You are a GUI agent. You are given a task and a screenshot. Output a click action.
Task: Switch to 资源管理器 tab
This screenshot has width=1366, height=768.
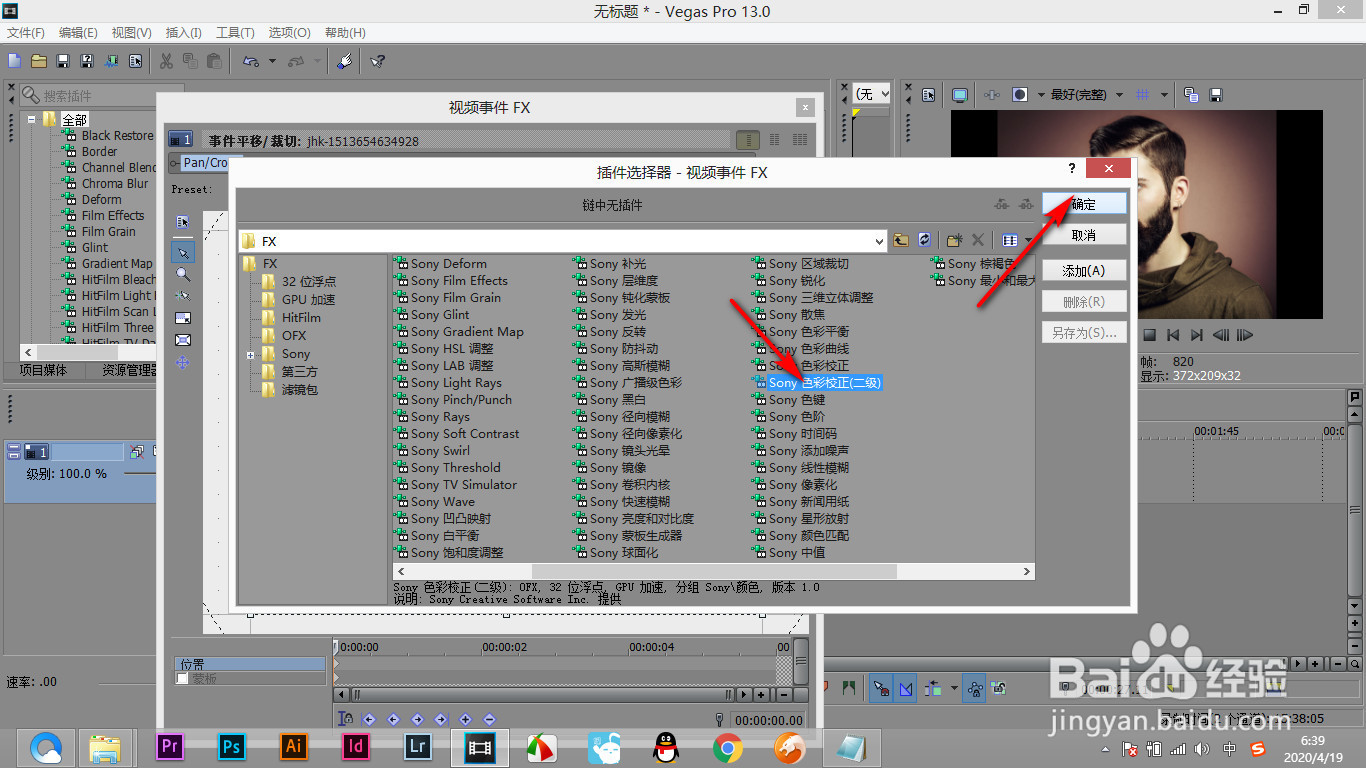pyautogui.click(x=128, y=370)
